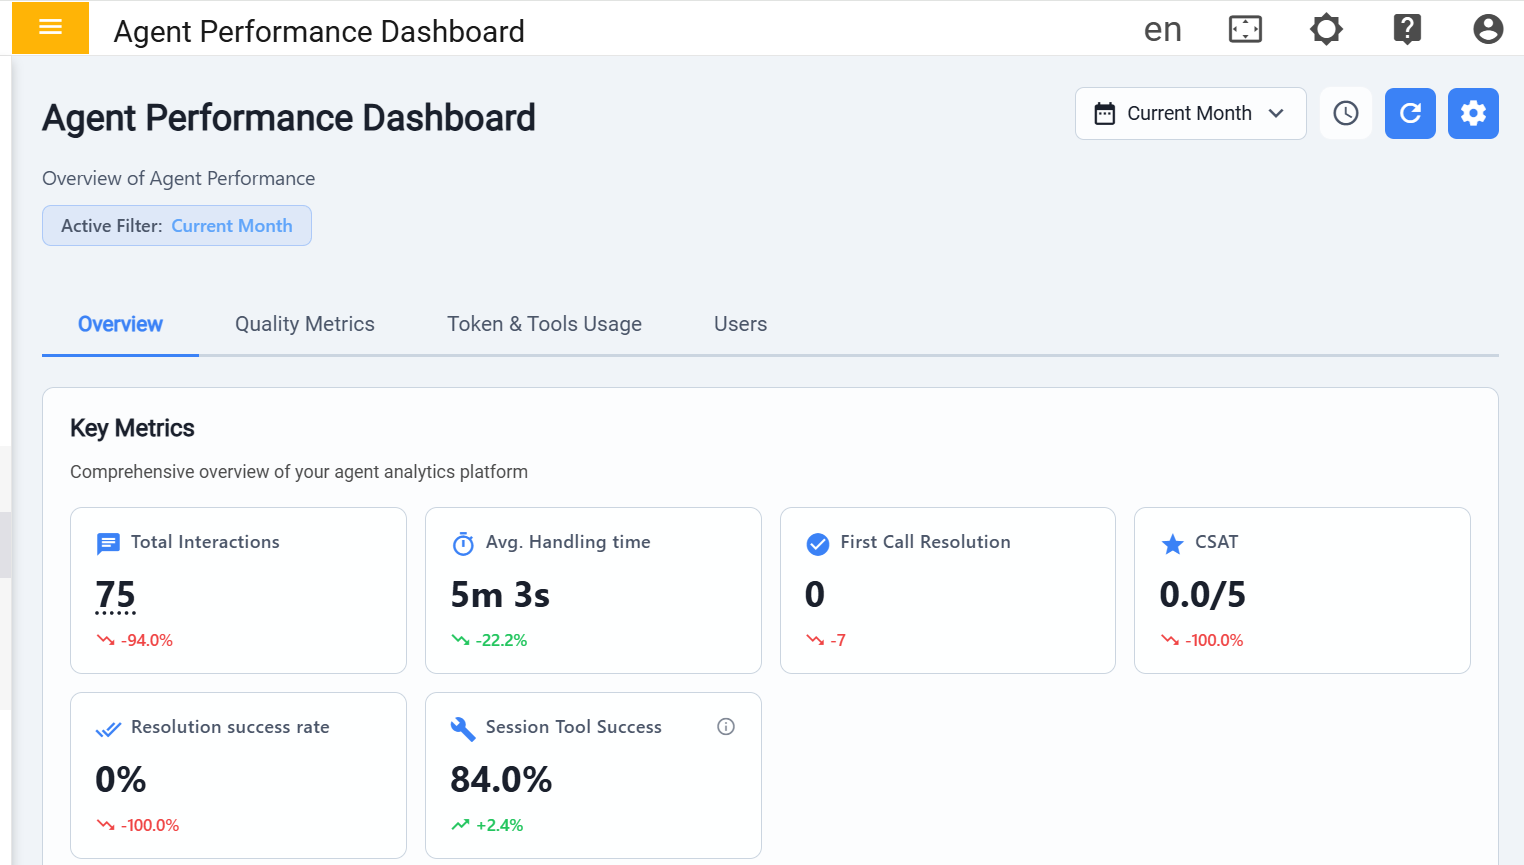Click the 5m 3s handling time value

pos(500,595)
